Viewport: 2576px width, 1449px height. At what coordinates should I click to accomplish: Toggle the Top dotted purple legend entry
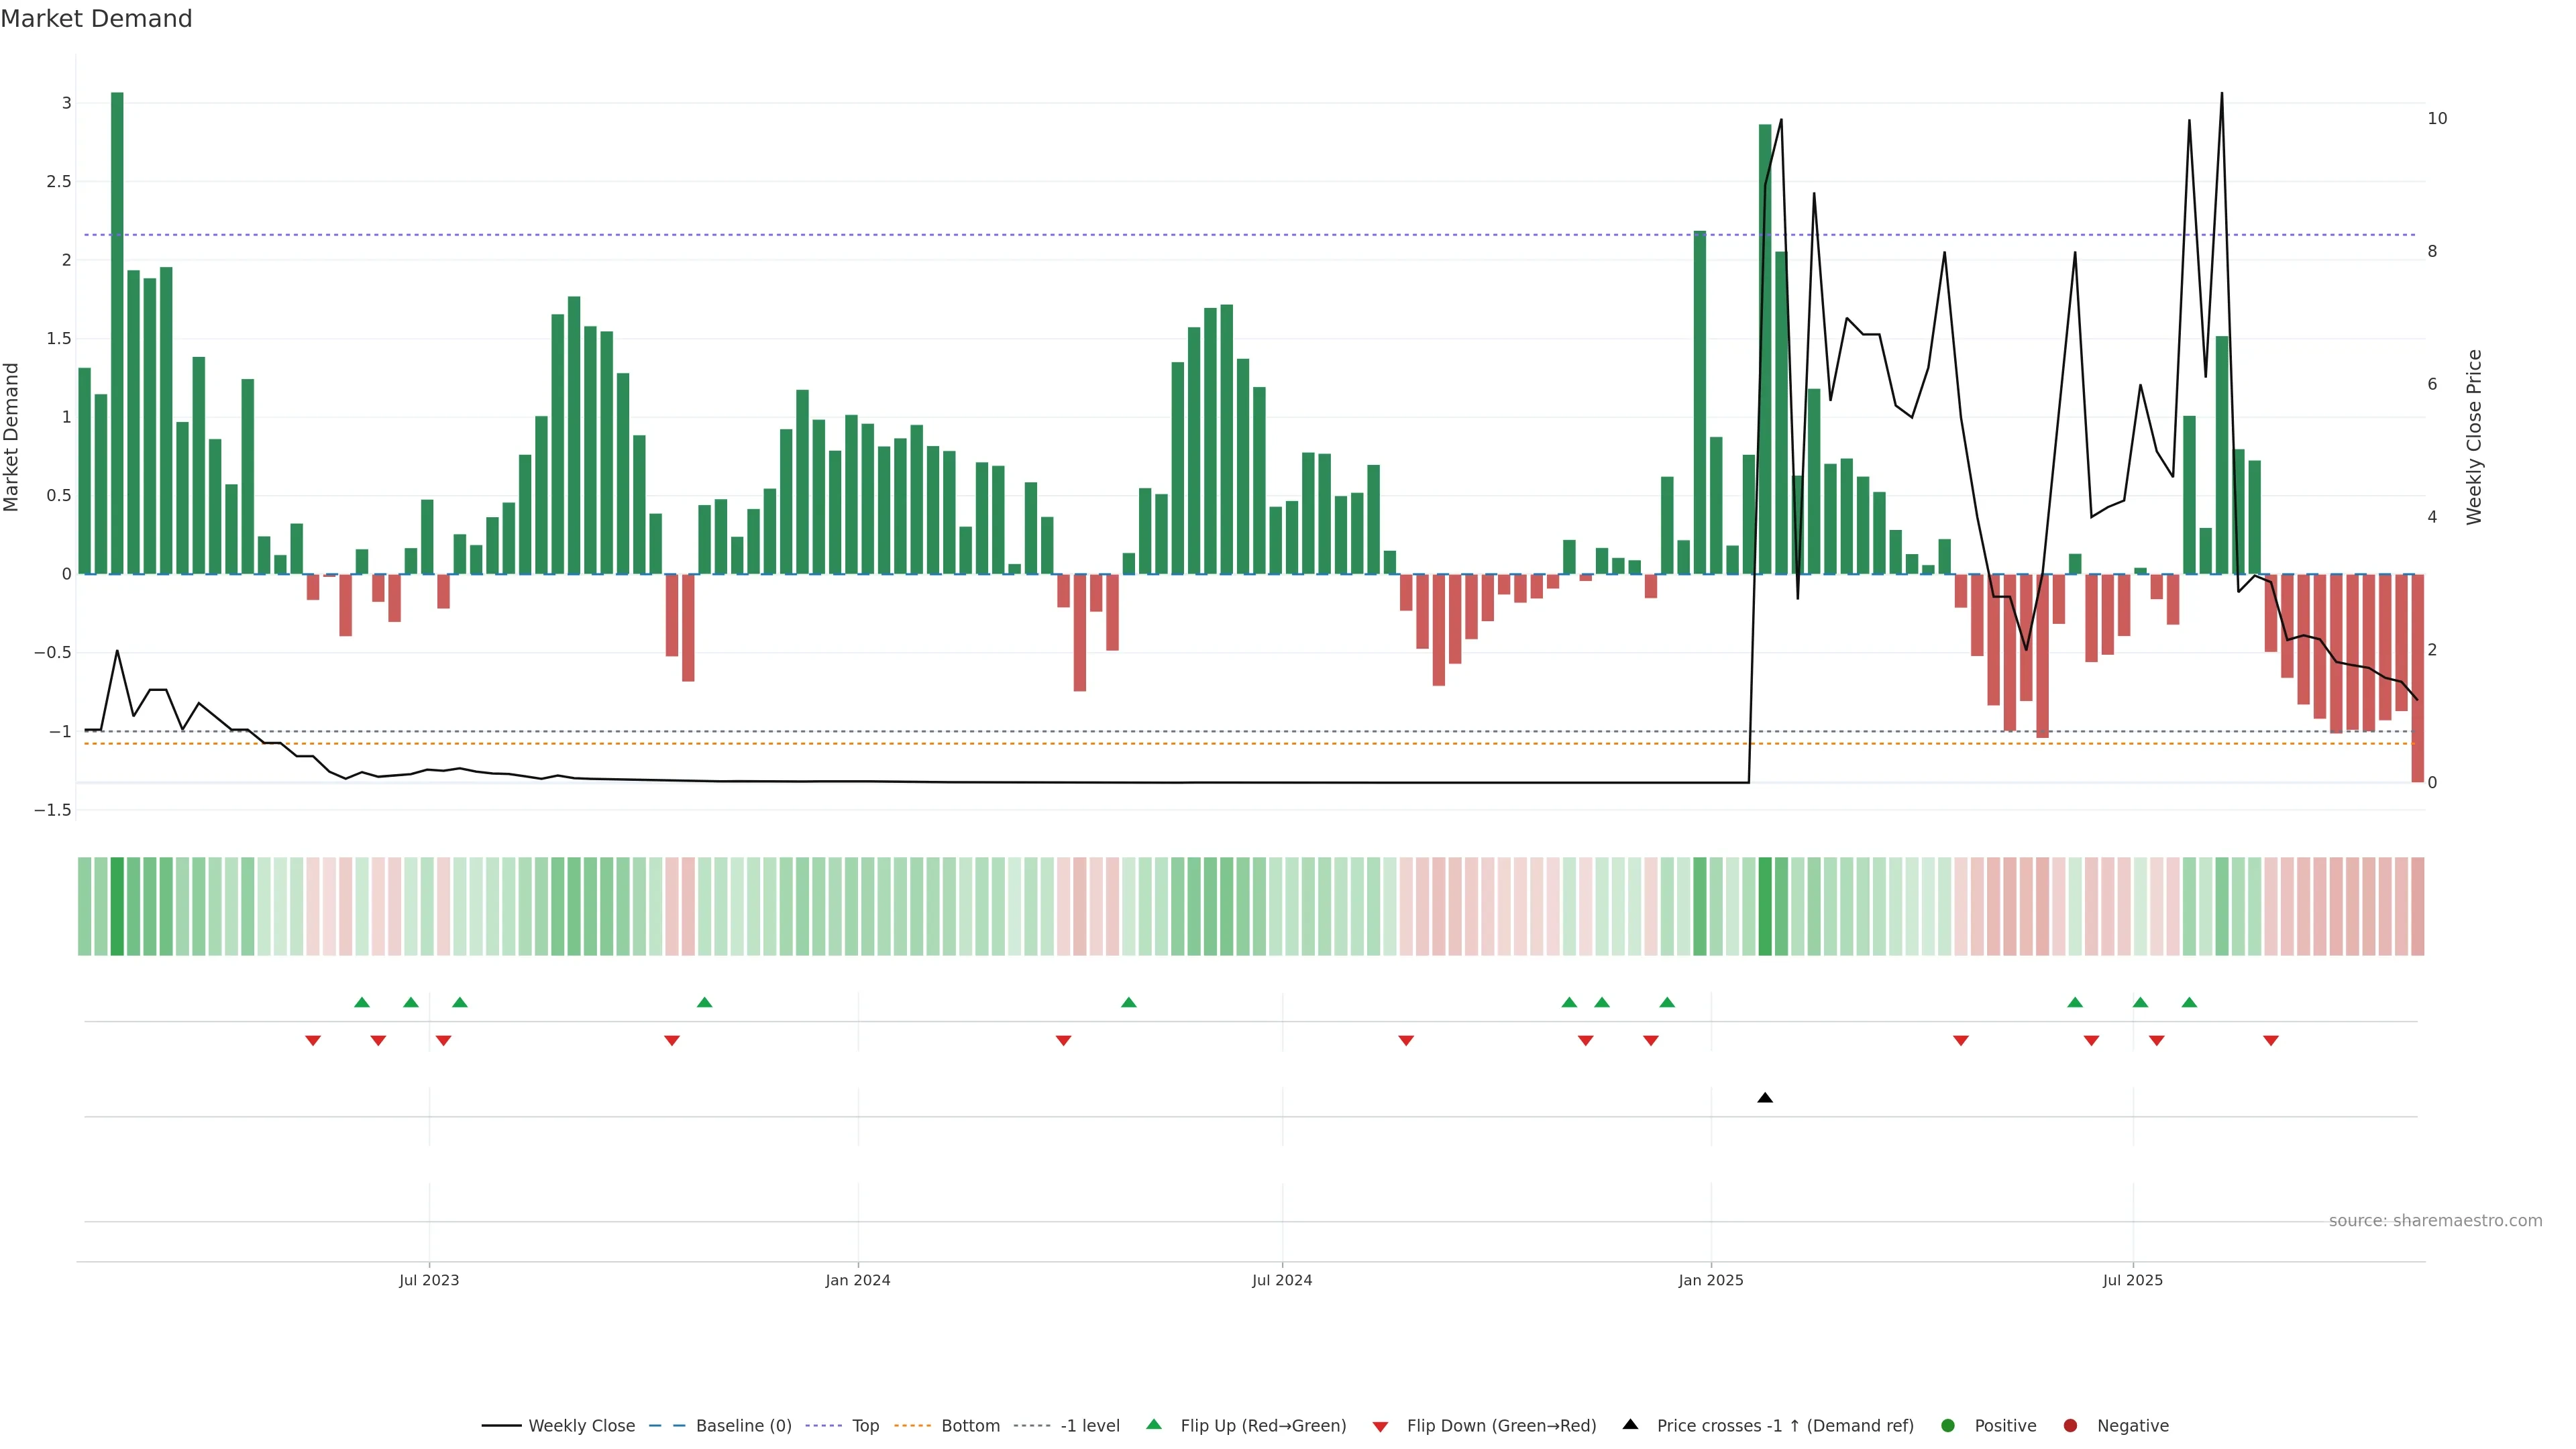(x=865, y=1425)
